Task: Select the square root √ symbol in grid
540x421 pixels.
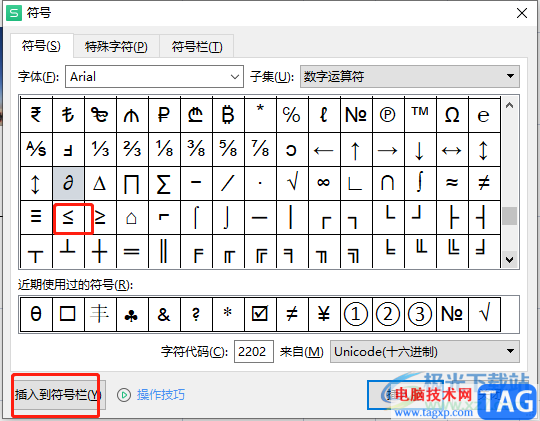Action: coord(292,183)
